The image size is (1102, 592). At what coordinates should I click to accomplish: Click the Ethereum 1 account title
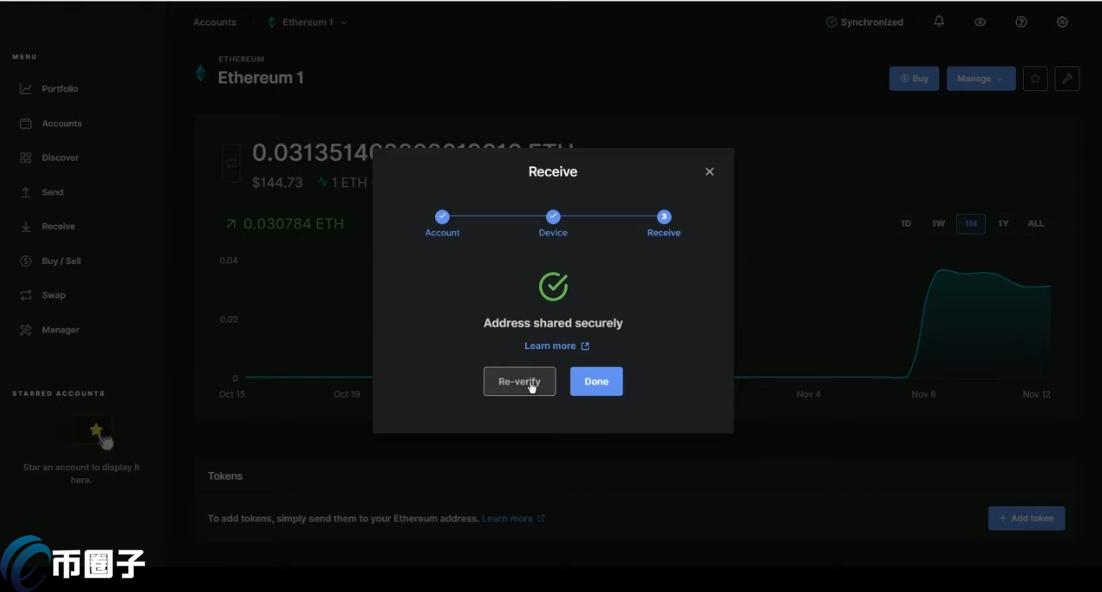tap(261, 77)
